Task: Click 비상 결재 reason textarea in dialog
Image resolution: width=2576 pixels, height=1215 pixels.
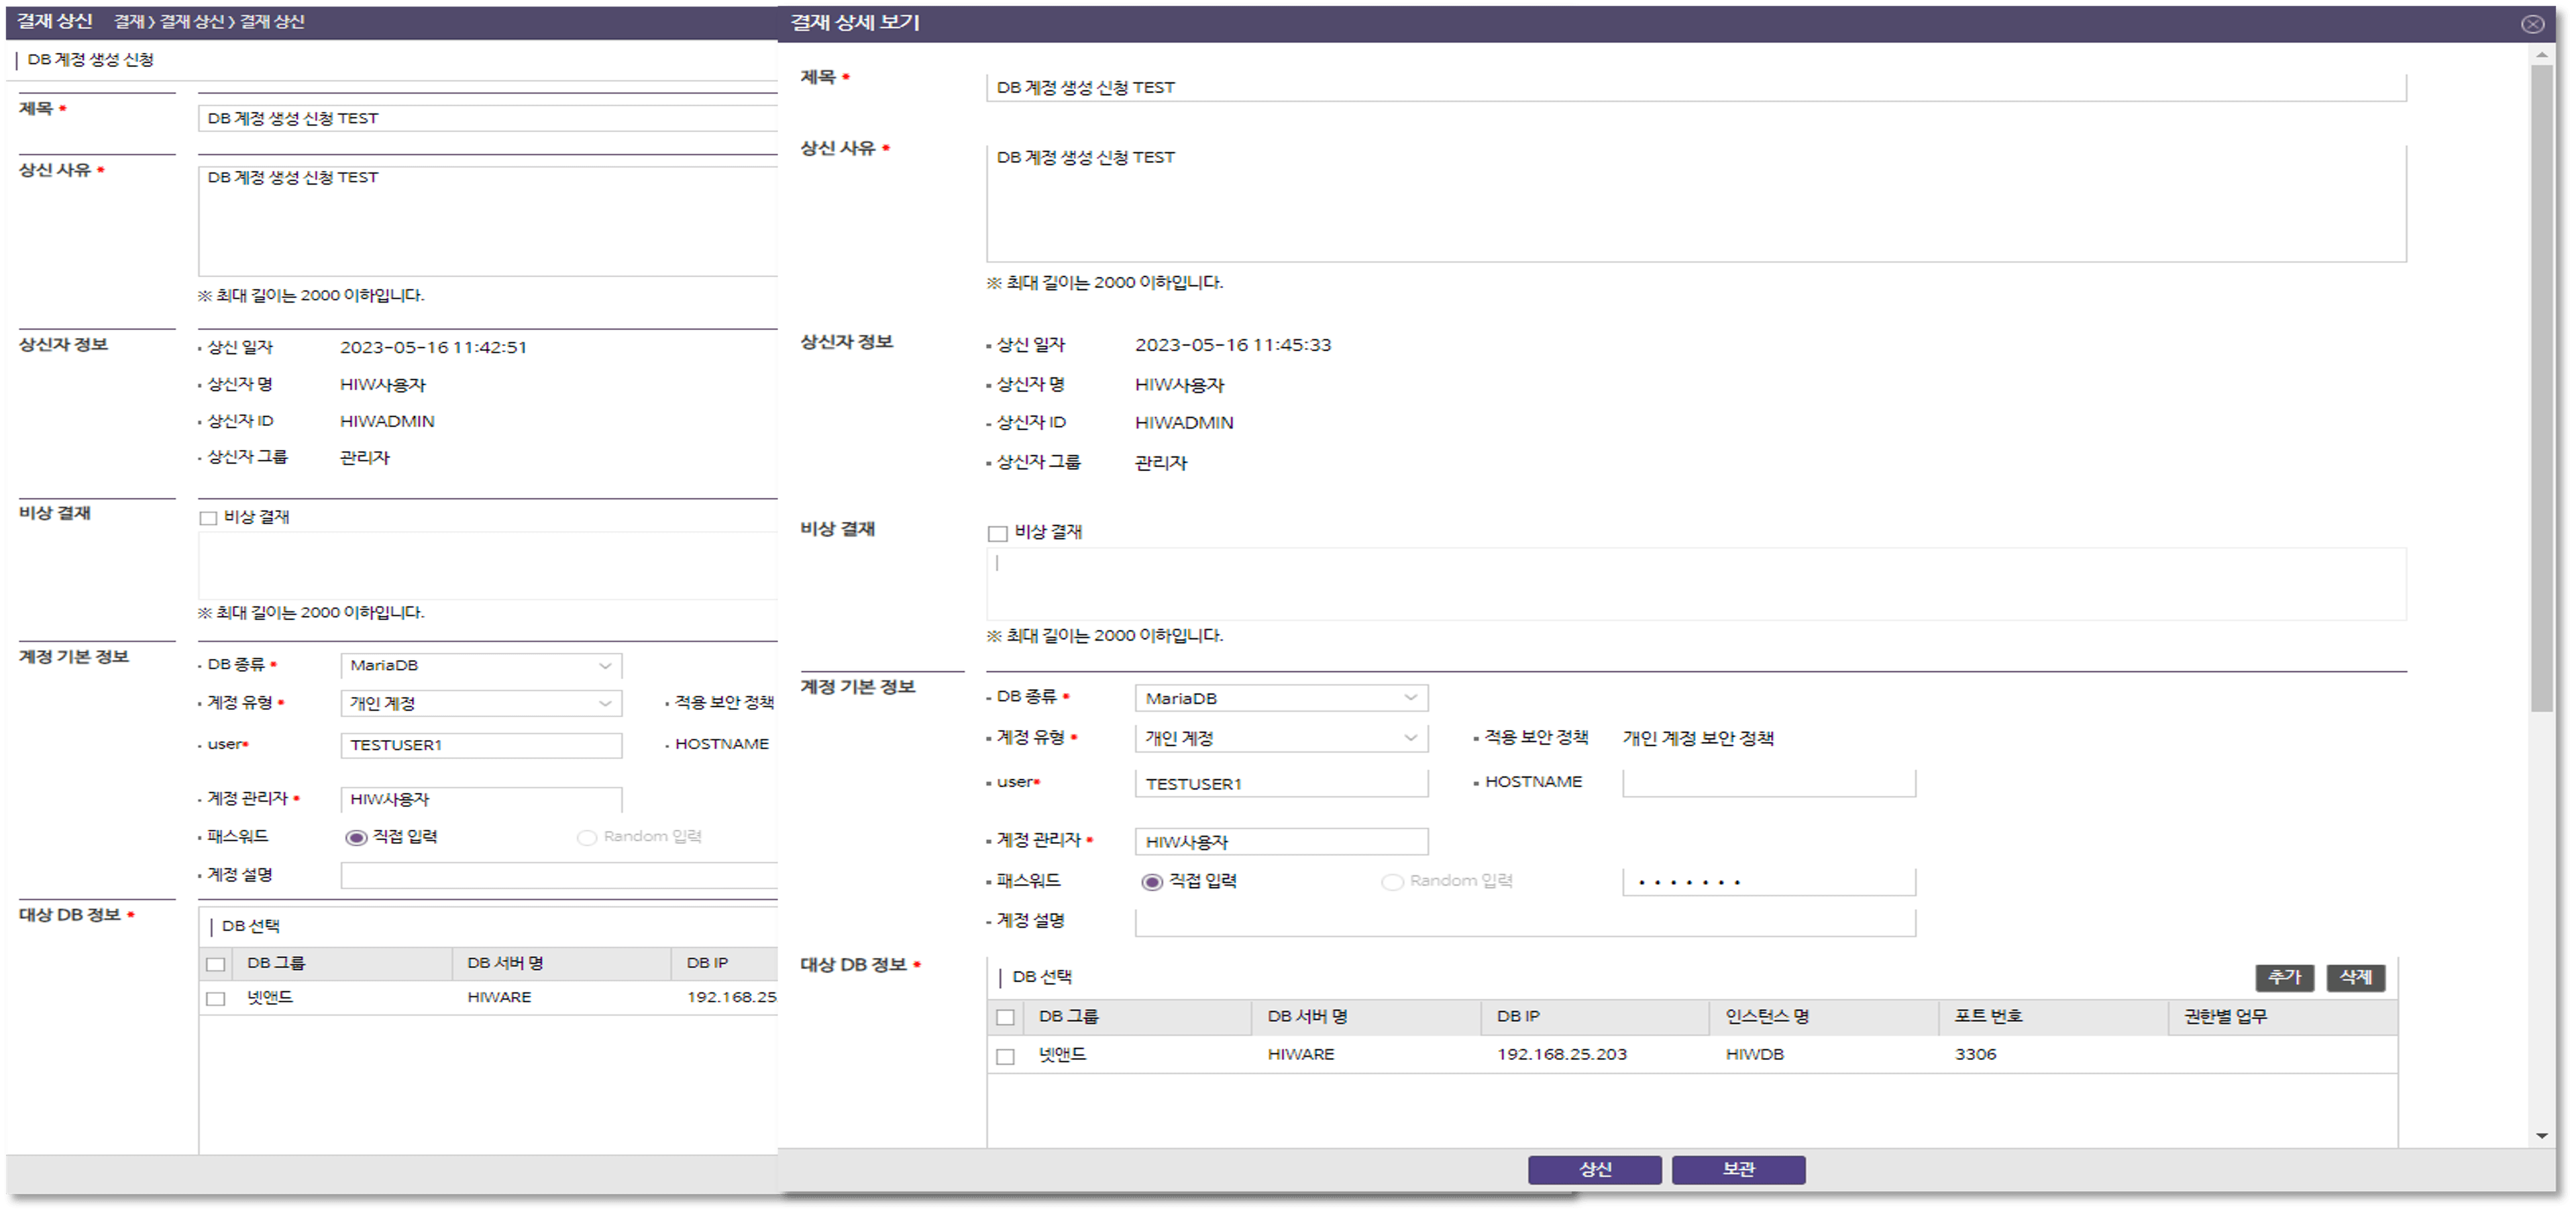Action: pyautogui.click(x=1696, y=584)
